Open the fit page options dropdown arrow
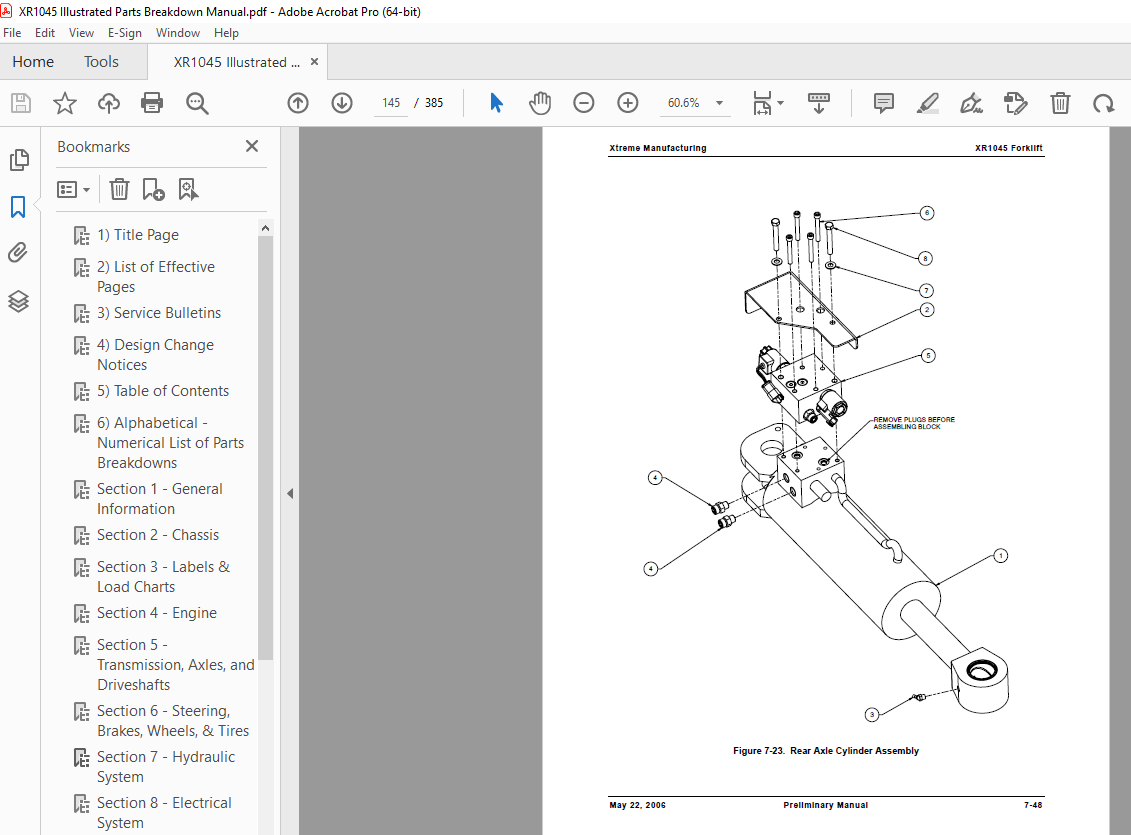Image resolution: width=1131 pixels, height=835 pixels. [x=780, y=103]
